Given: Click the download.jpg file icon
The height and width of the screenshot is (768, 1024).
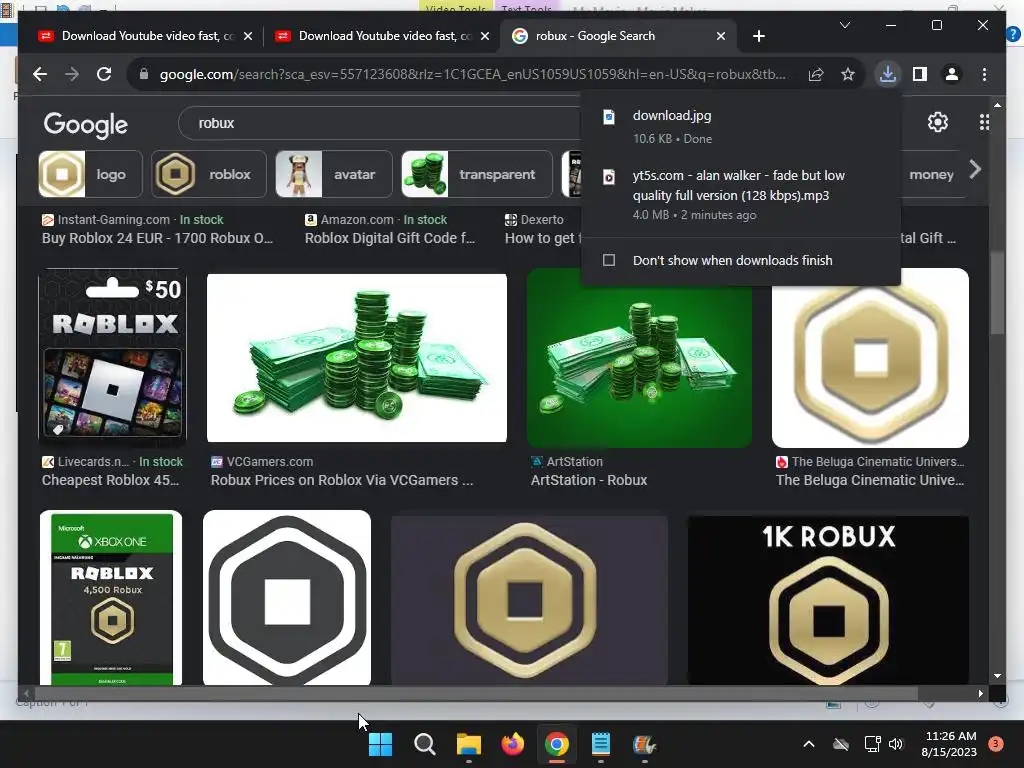Looking at the screenshot, I should pos(609,117).
